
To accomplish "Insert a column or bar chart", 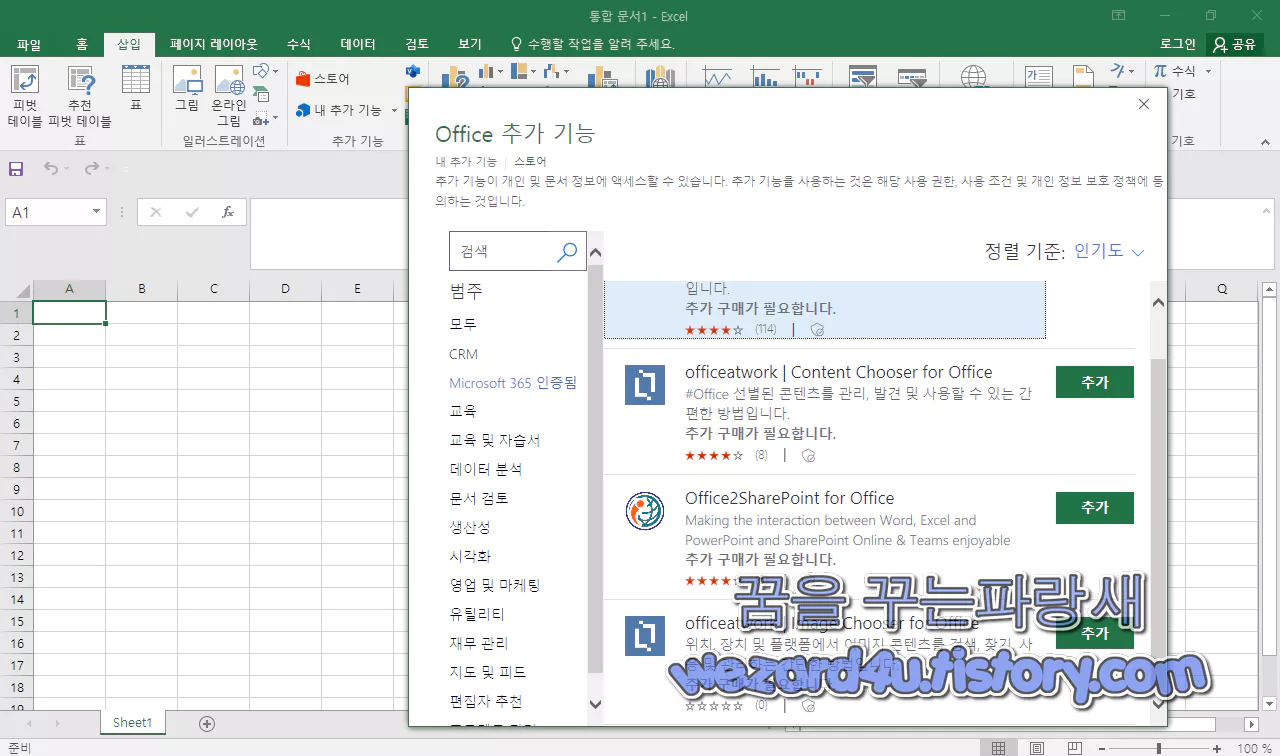I will coord(491,71).
